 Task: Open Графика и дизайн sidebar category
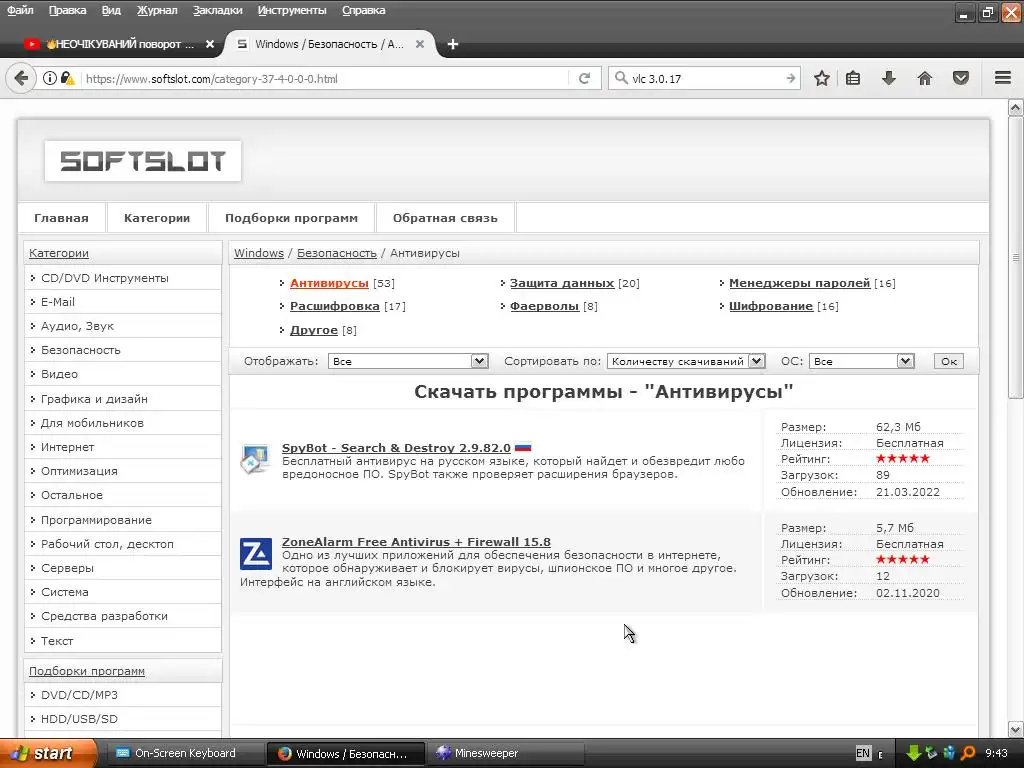pyautogui.click(x=123, y=399)
